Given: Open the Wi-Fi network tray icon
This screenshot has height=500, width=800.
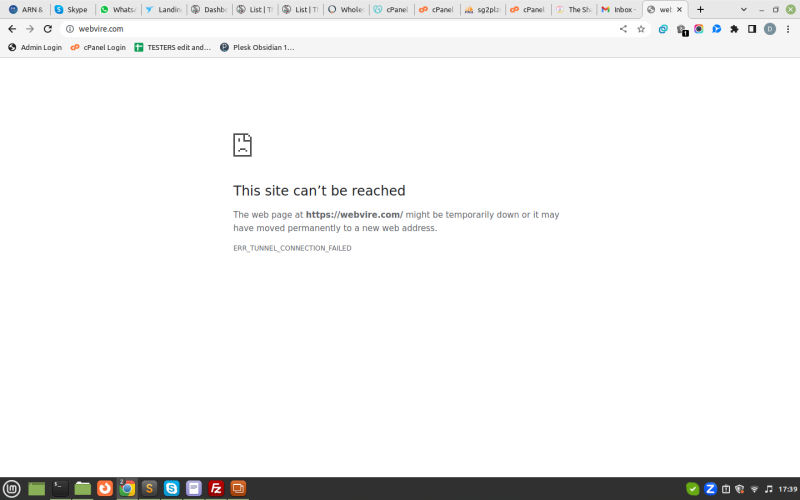Looking at the screenshot, I should 754,489.
